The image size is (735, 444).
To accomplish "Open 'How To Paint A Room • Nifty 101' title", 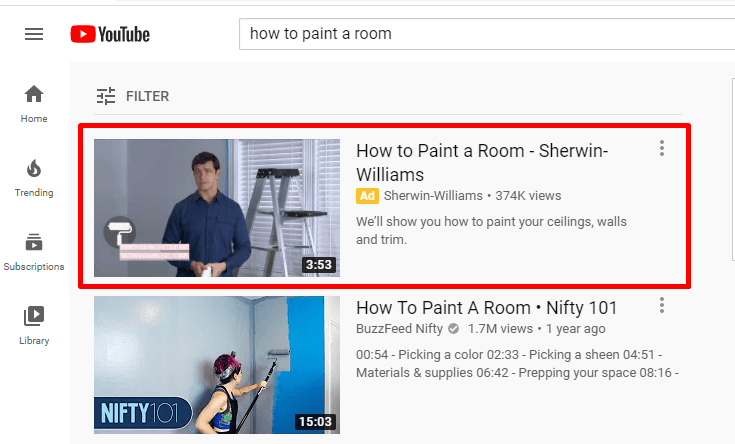I will click(487, 308).
